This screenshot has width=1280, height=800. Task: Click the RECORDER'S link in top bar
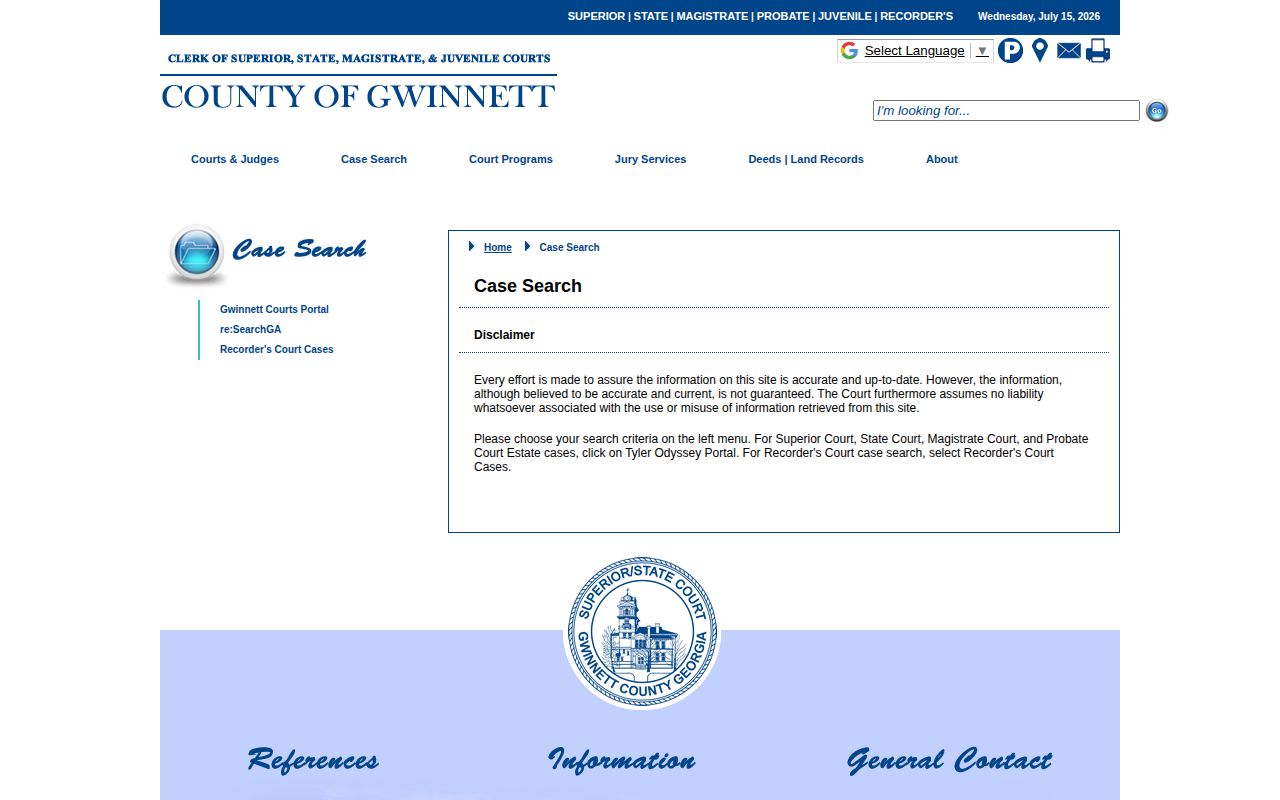(x=916, y=16)
